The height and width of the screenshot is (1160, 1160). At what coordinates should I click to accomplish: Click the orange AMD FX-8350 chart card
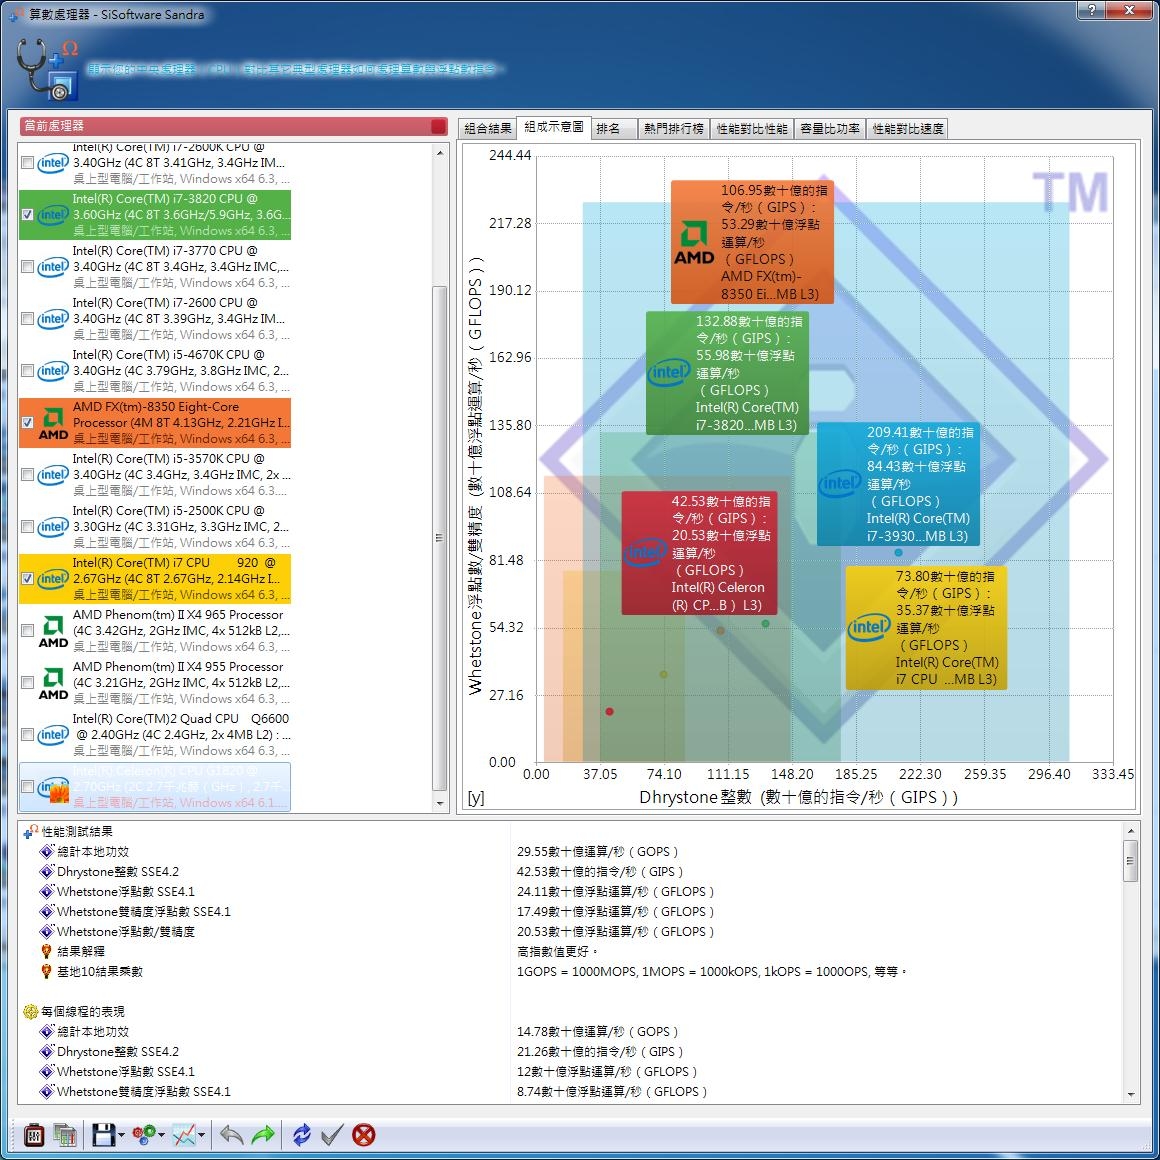(752, 242)
